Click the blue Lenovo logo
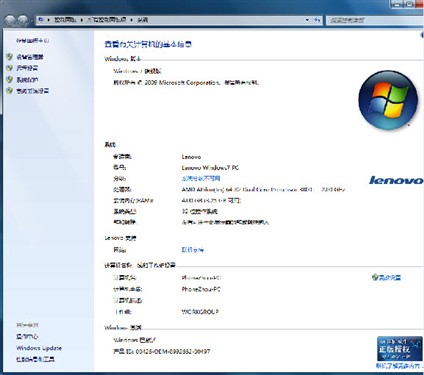 tap(396, 180)
